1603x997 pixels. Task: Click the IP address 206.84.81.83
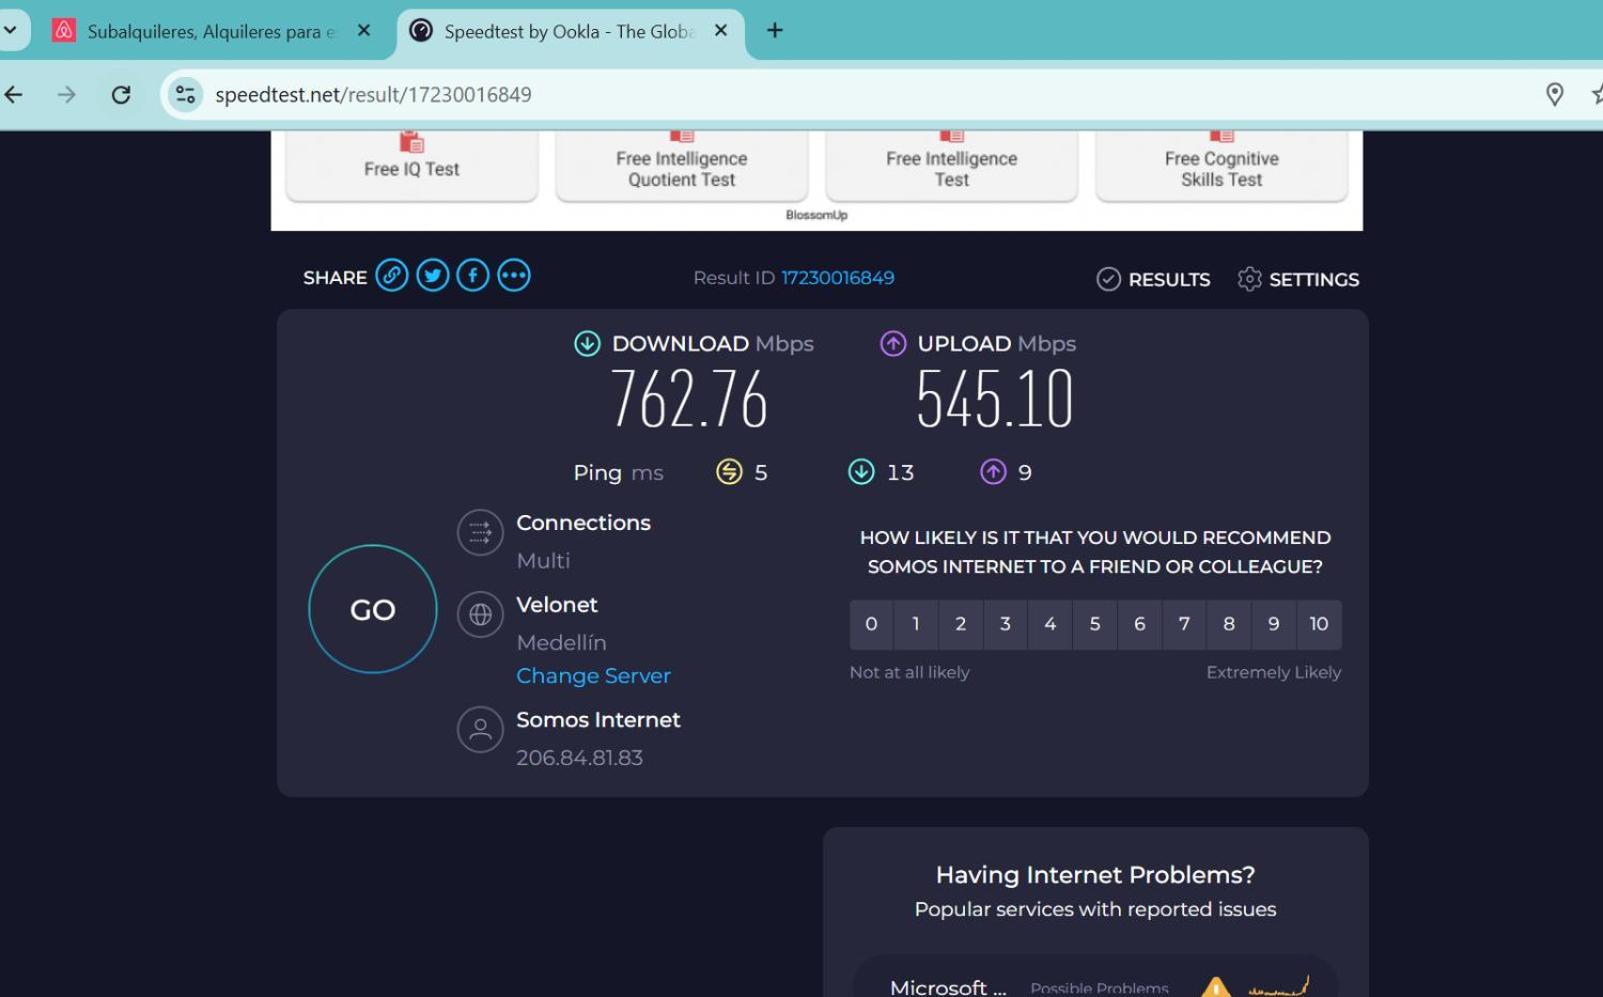[579, 758]
